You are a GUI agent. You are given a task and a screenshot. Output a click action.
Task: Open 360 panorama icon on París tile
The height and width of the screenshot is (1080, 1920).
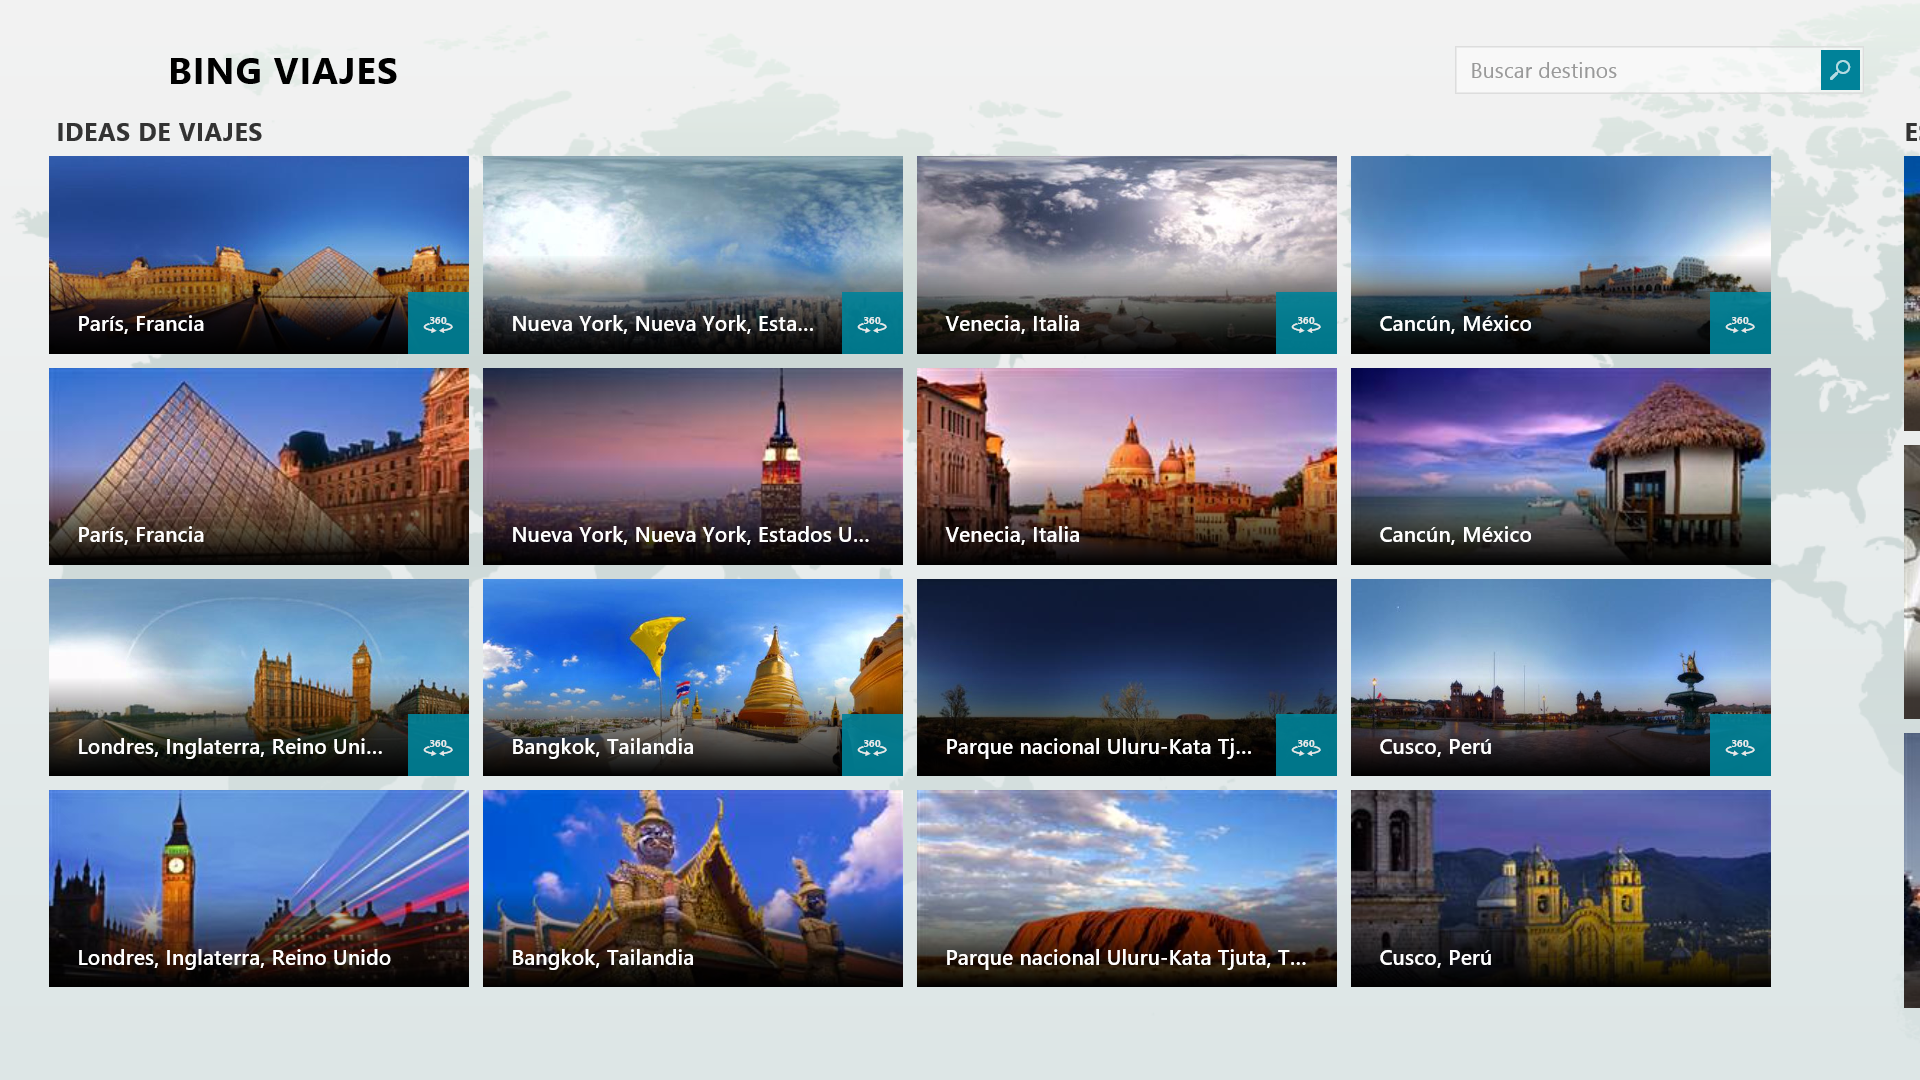click(x=438, y=323)
